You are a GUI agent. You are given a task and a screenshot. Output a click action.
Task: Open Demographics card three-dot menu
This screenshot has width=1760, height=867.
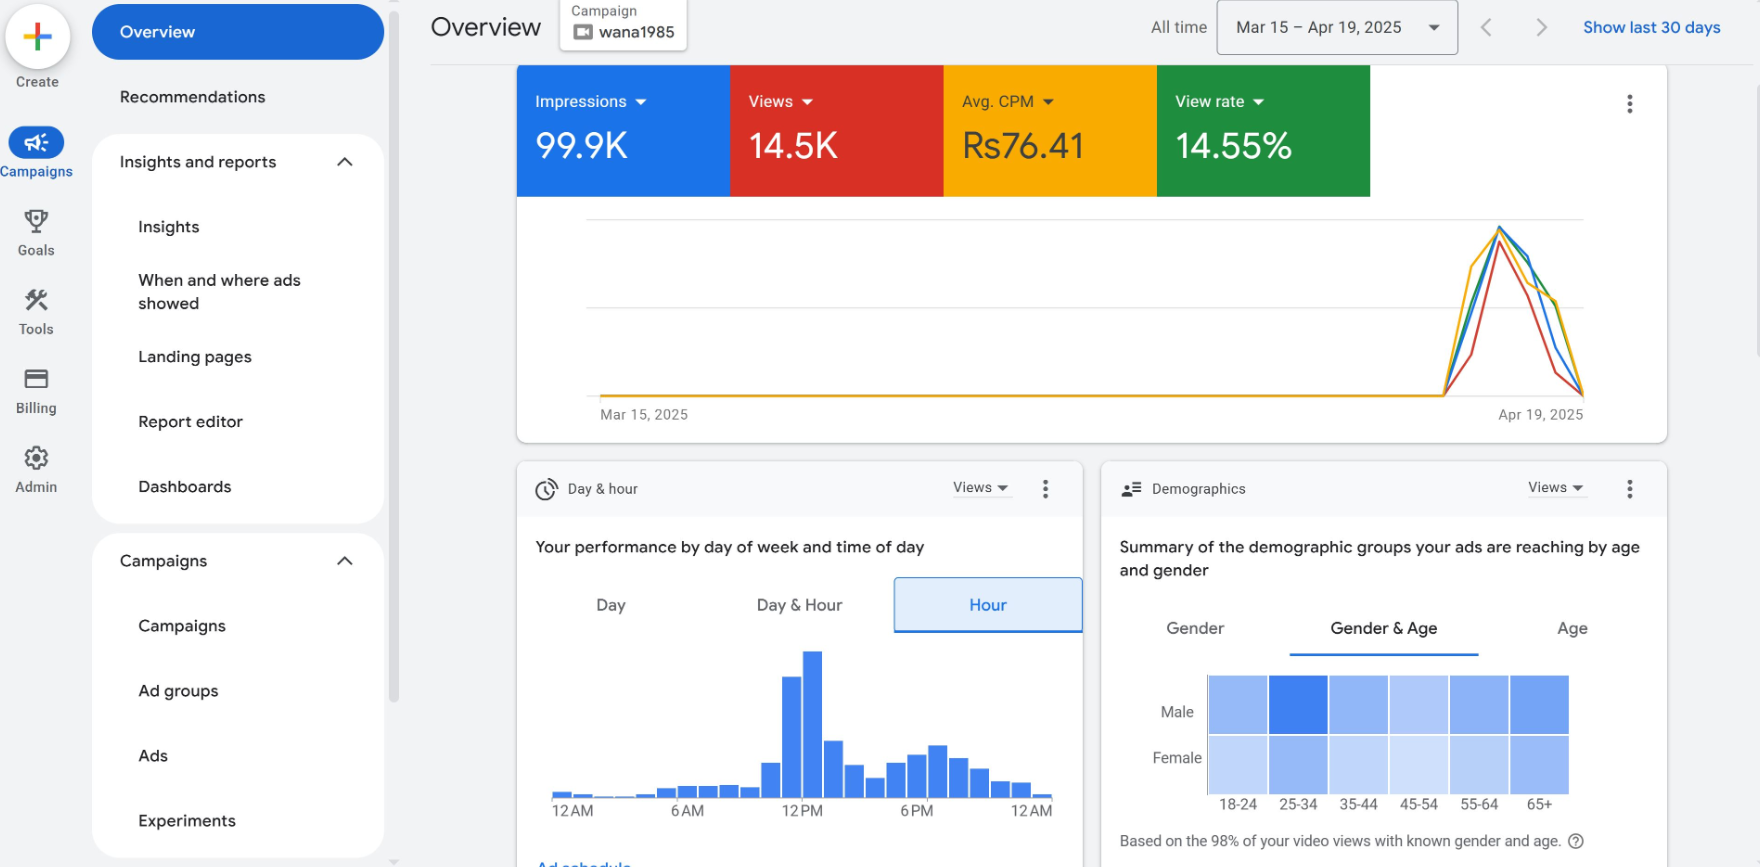click(1629, 489)
